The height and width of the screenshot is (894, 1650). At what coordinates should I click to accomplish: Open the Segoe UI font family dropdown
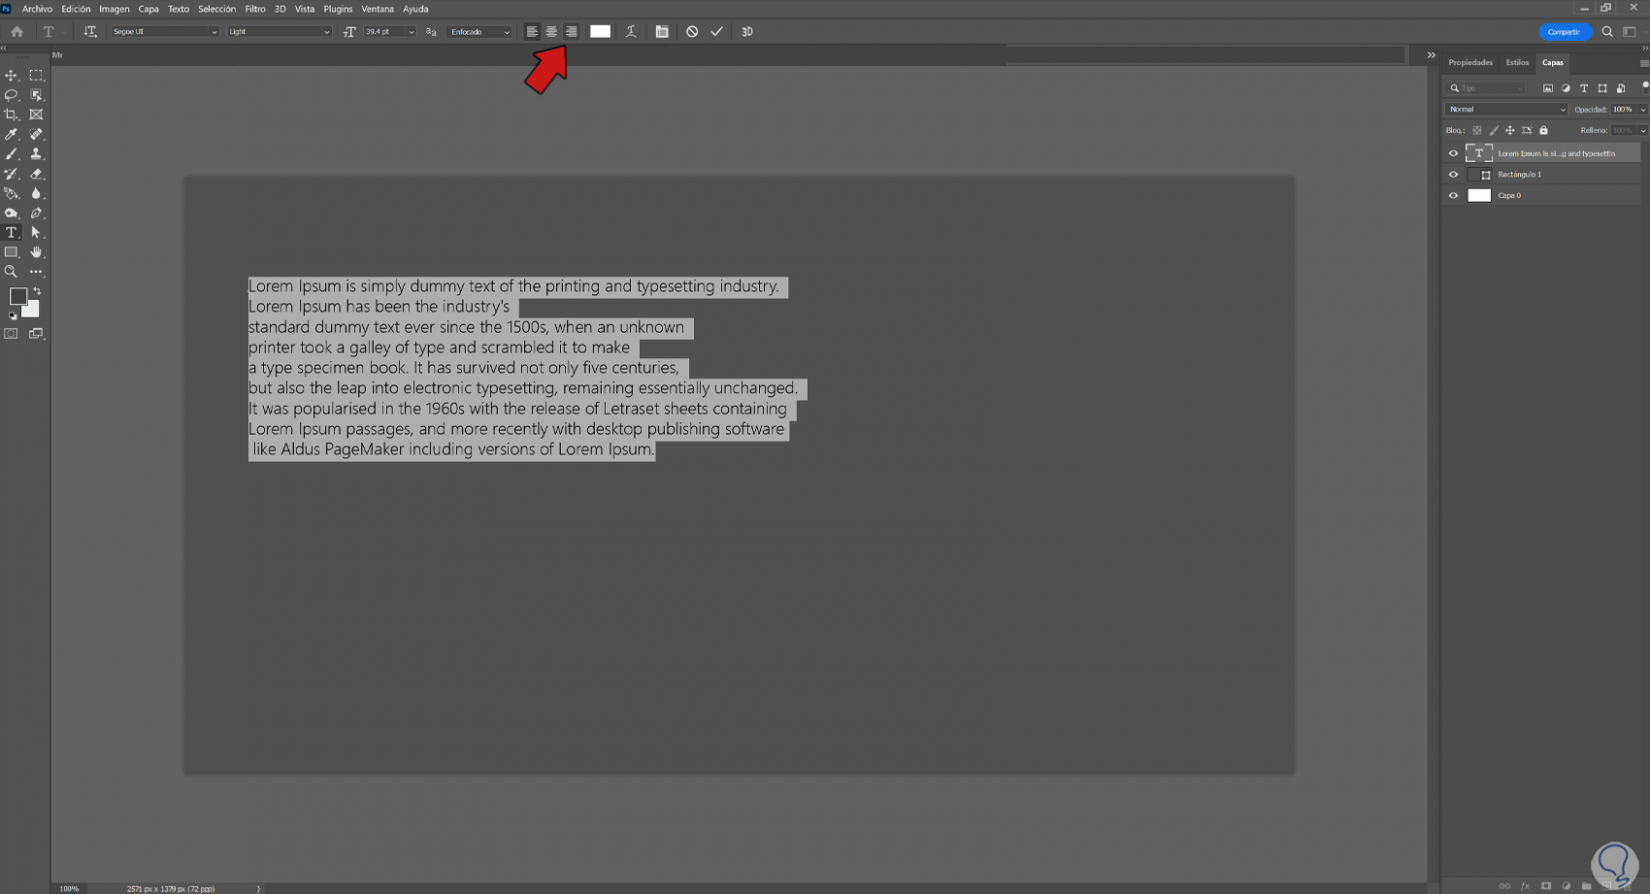164,32
